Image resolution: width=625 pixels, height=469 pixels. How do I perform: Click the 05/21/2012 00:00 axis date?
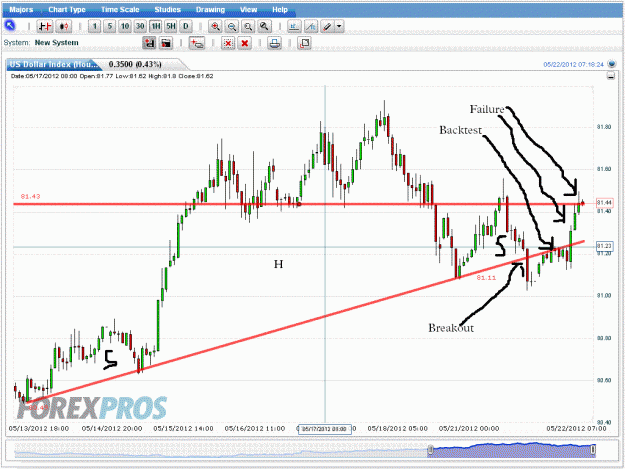point(469,428)
